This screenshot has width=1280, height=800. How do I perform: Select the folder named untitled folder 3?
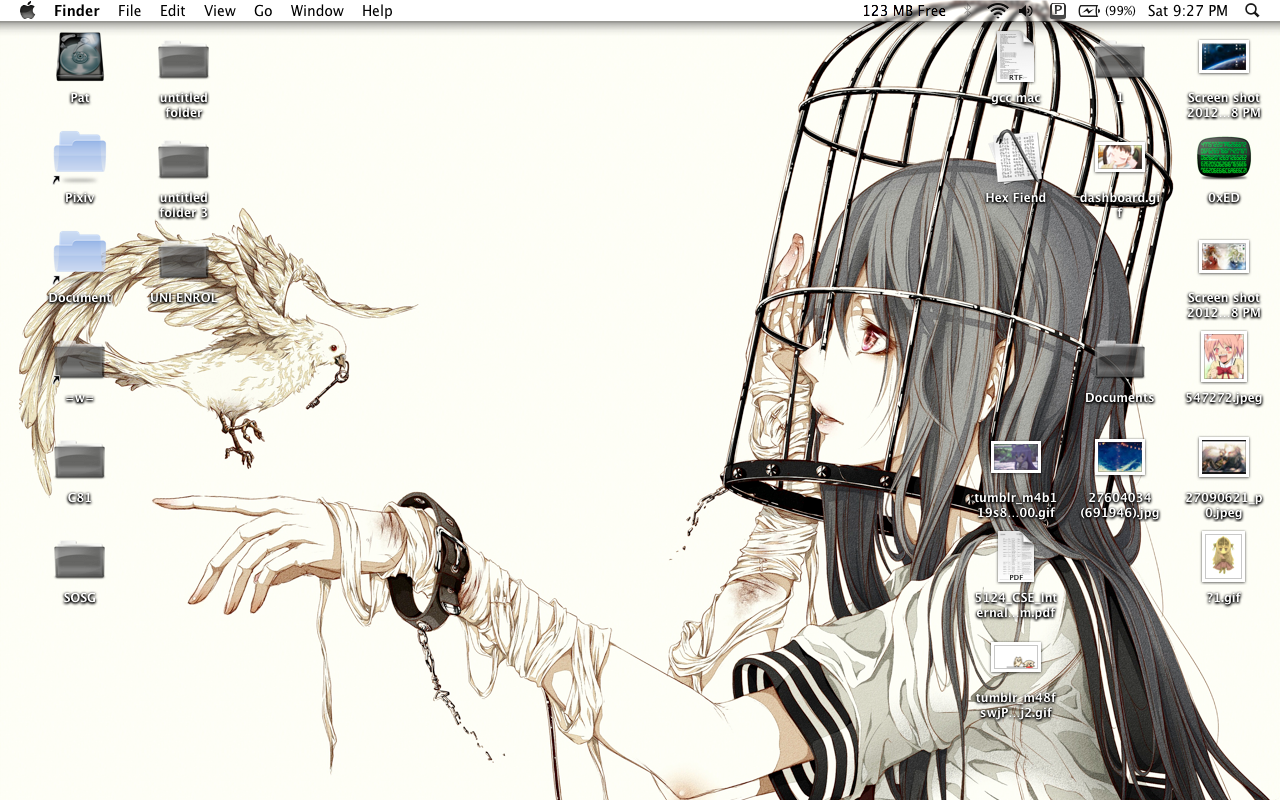click(184, 160)
